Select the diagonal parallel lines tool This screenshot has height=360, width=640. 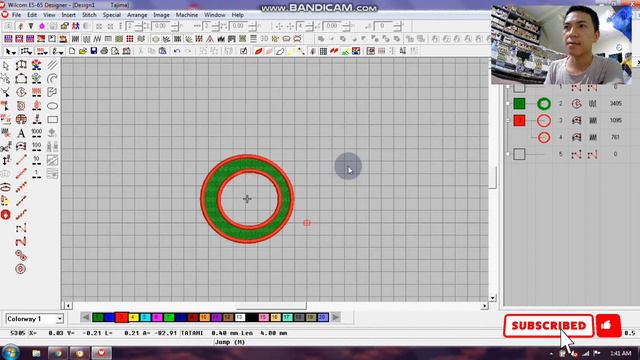coord(52,65)
